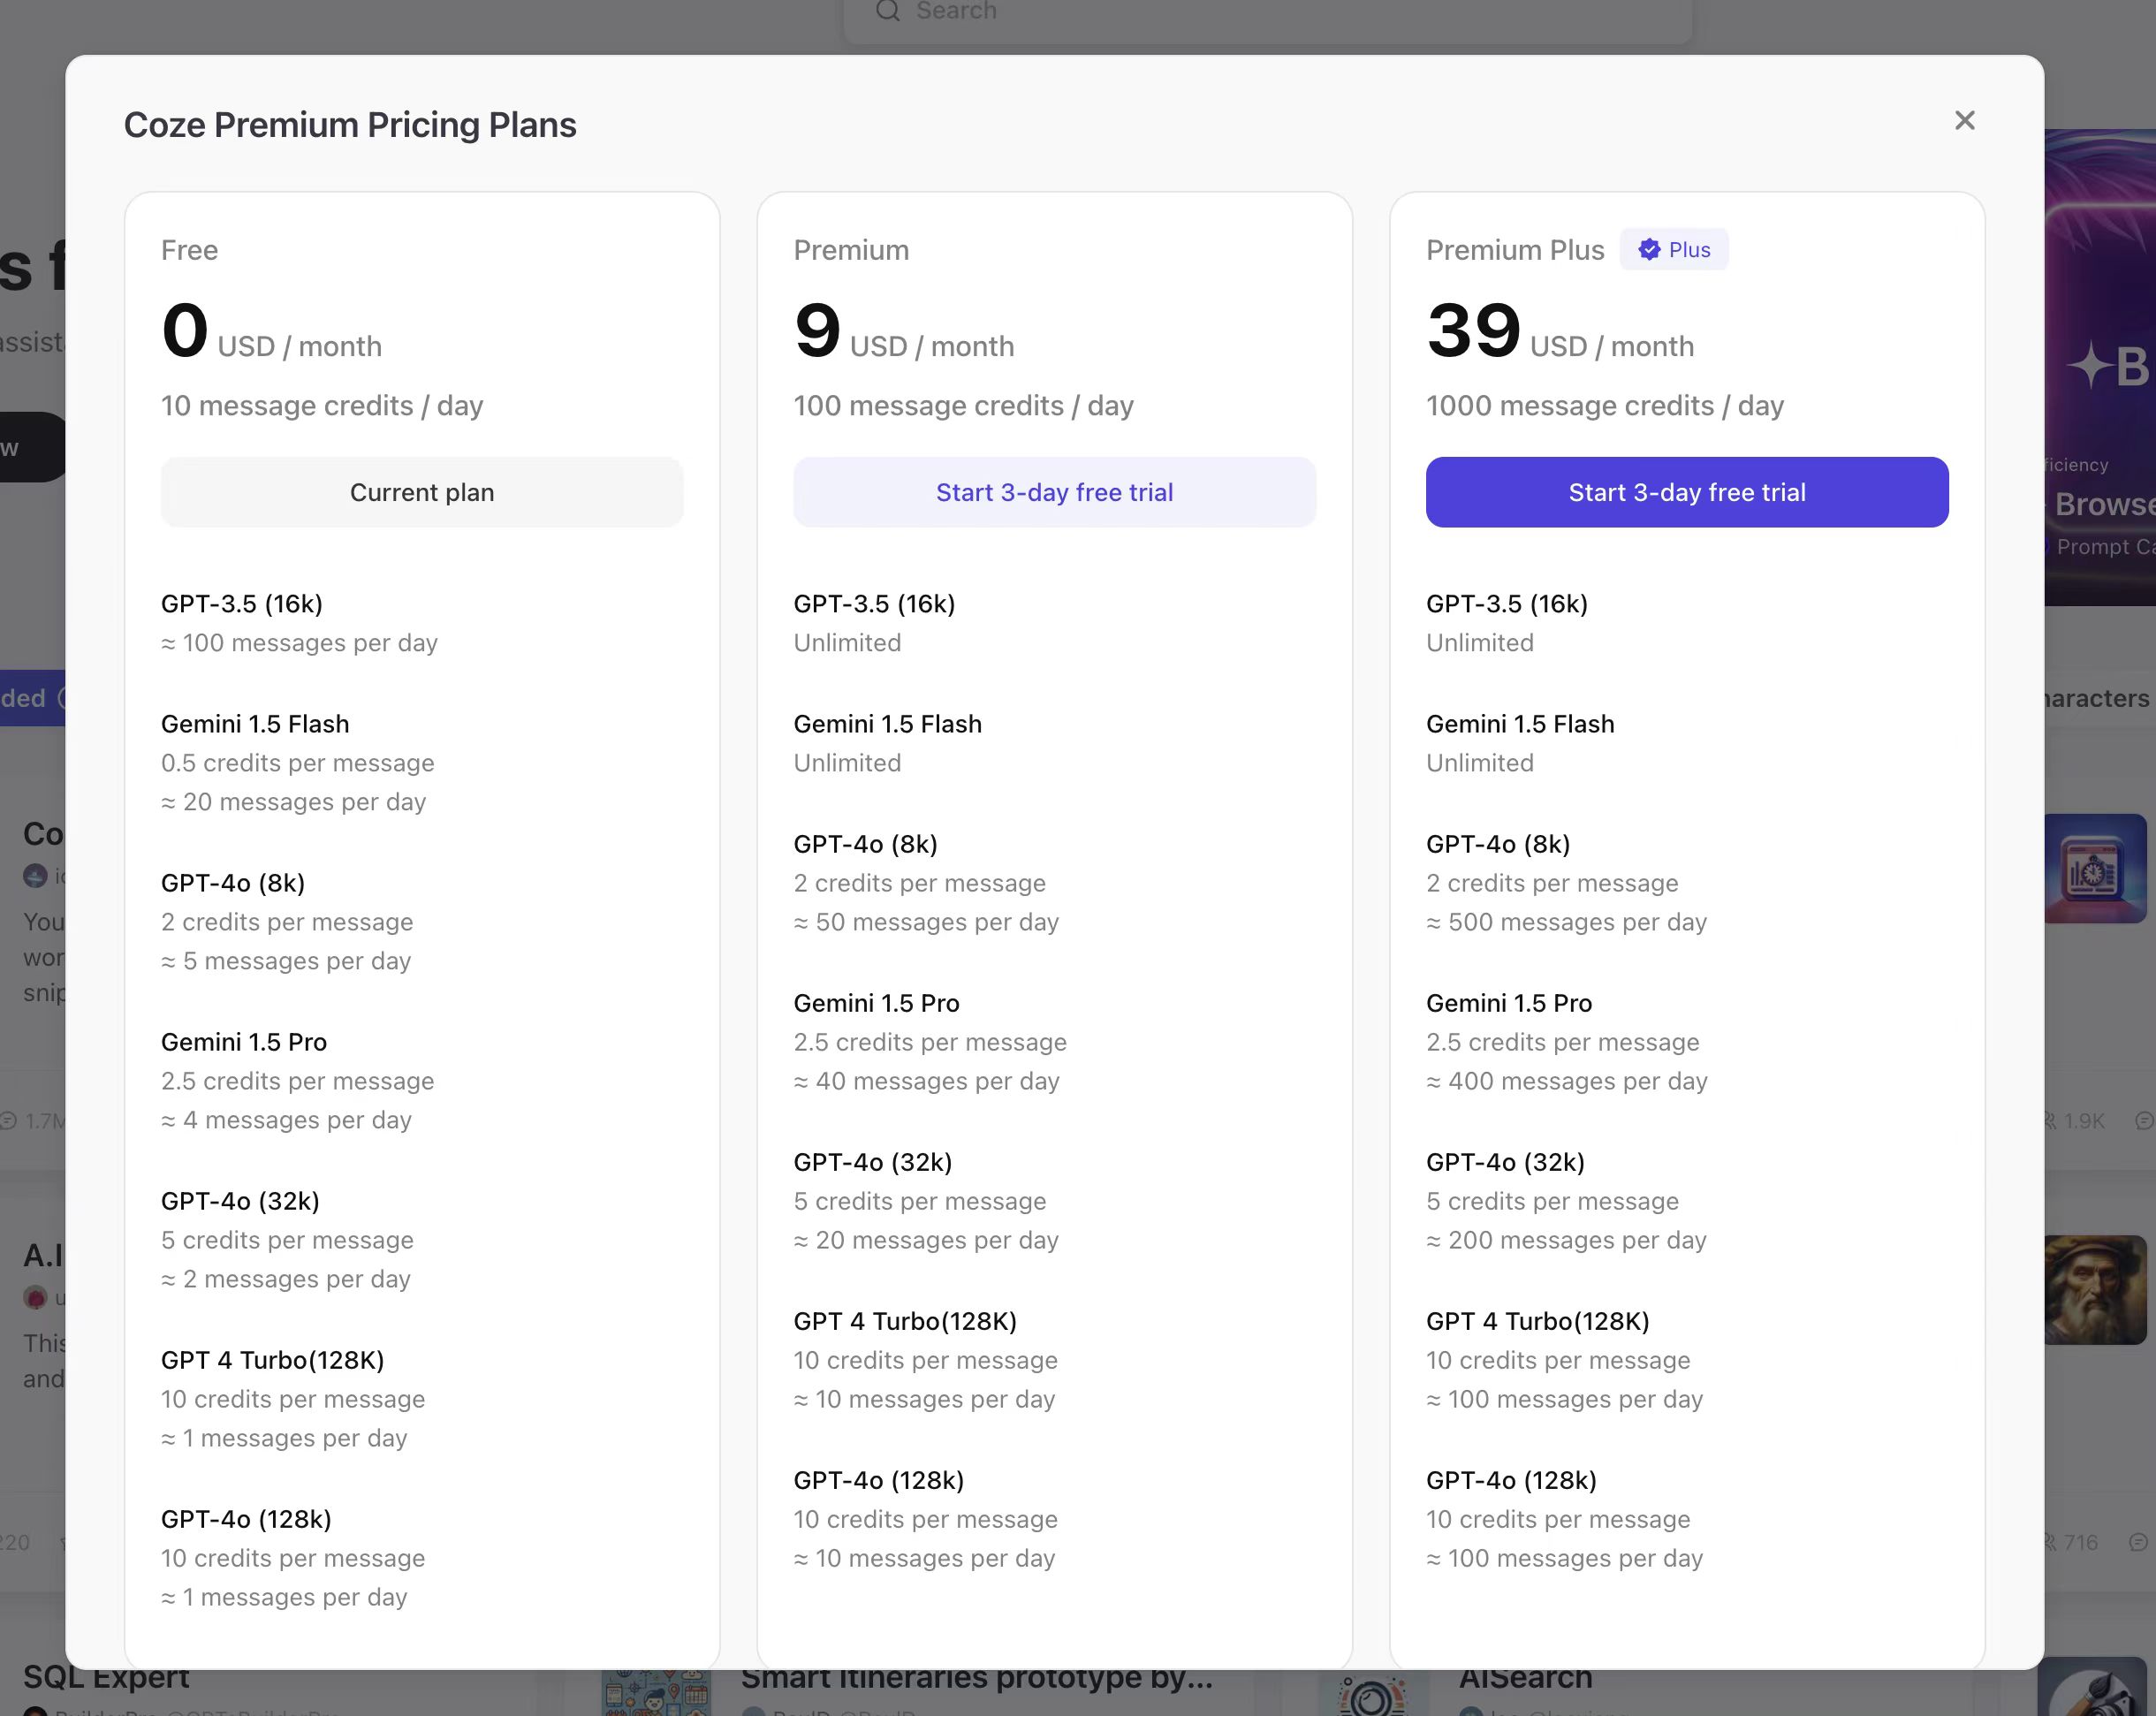Click 'Gemini 1.5 Flash' in the Free plan
Viewport: 2156px width, 1716px height.
coord(255,724)
